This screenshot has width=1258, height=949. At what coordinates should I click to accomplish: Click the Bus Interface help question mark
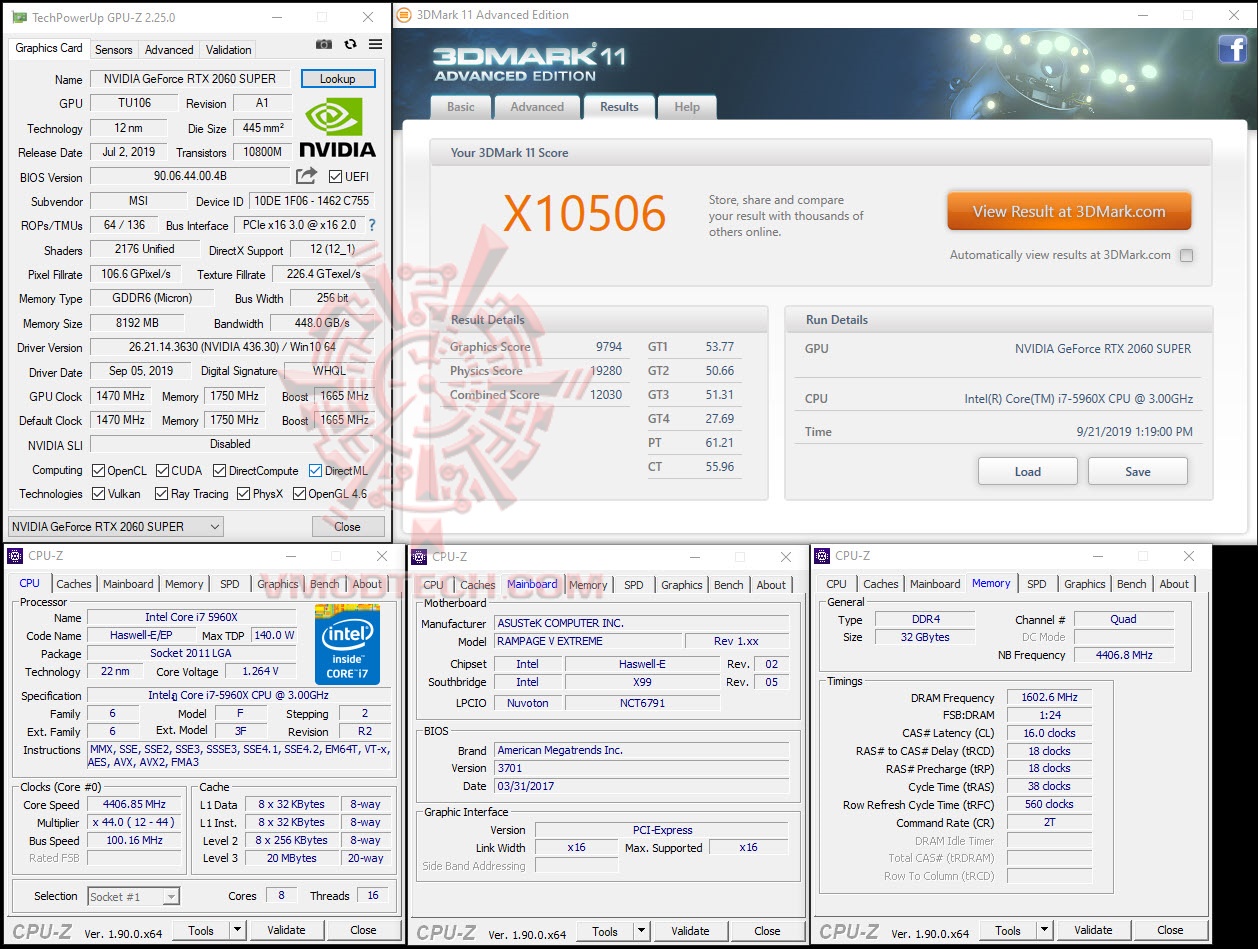[x=371, y=225]
